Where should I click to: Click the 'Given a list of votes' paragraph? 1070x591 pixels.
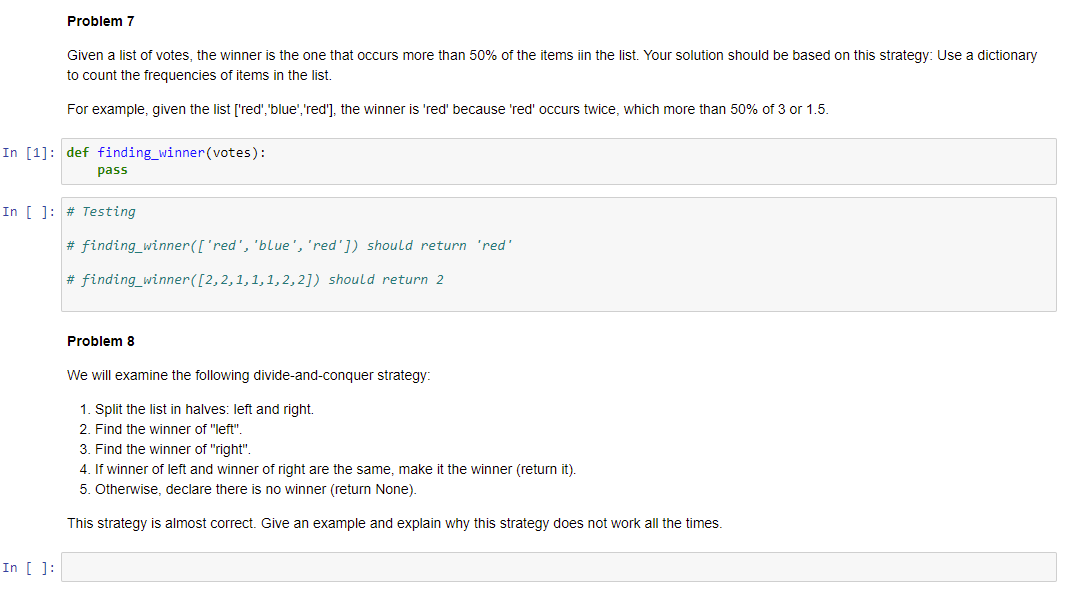[552, 65]
